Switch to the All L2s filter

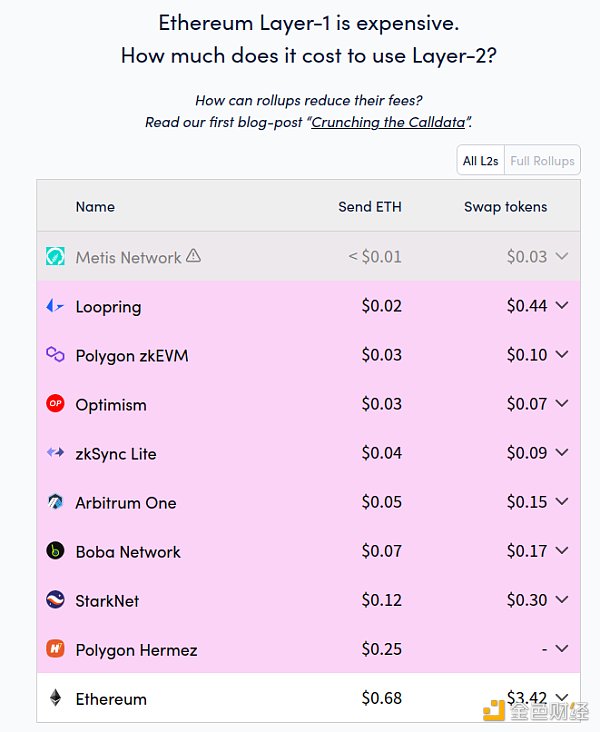480,161
